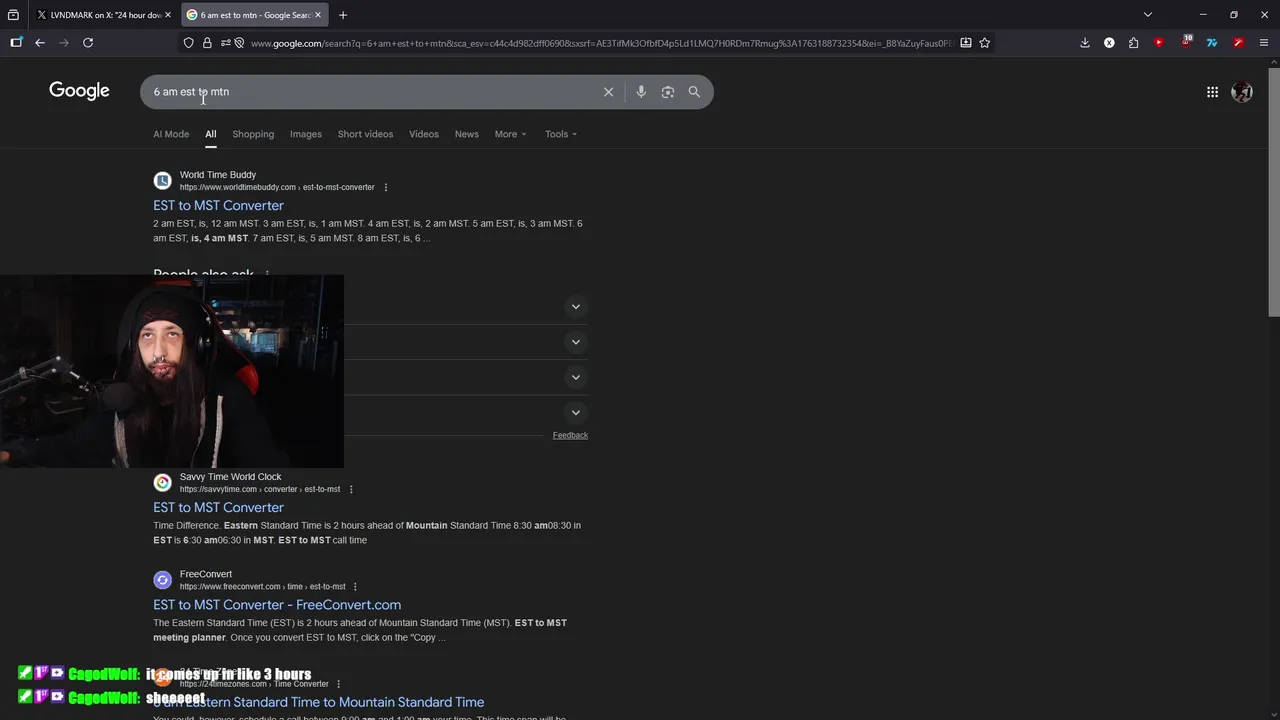1280x720 pixels.
Task: Click the red wand extension icon
Action: [x=1238, y=43]
